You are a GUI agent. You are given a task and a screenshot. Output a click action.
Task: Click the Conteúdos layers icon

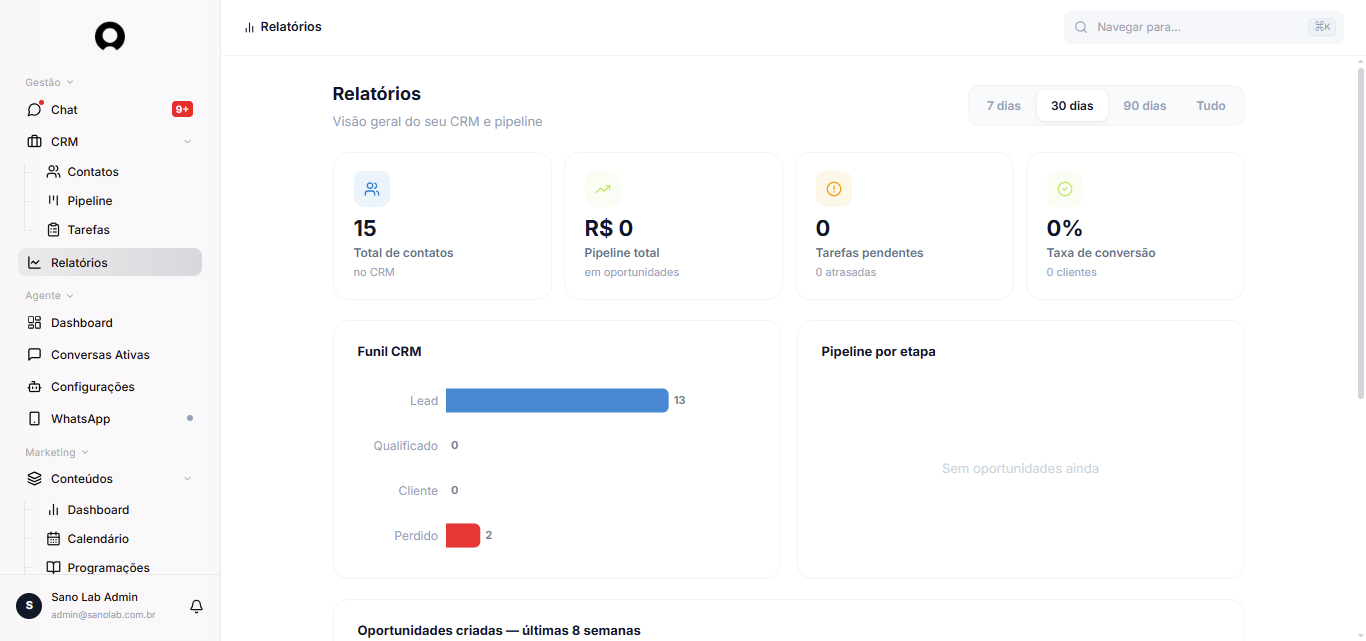coord(35,478)
